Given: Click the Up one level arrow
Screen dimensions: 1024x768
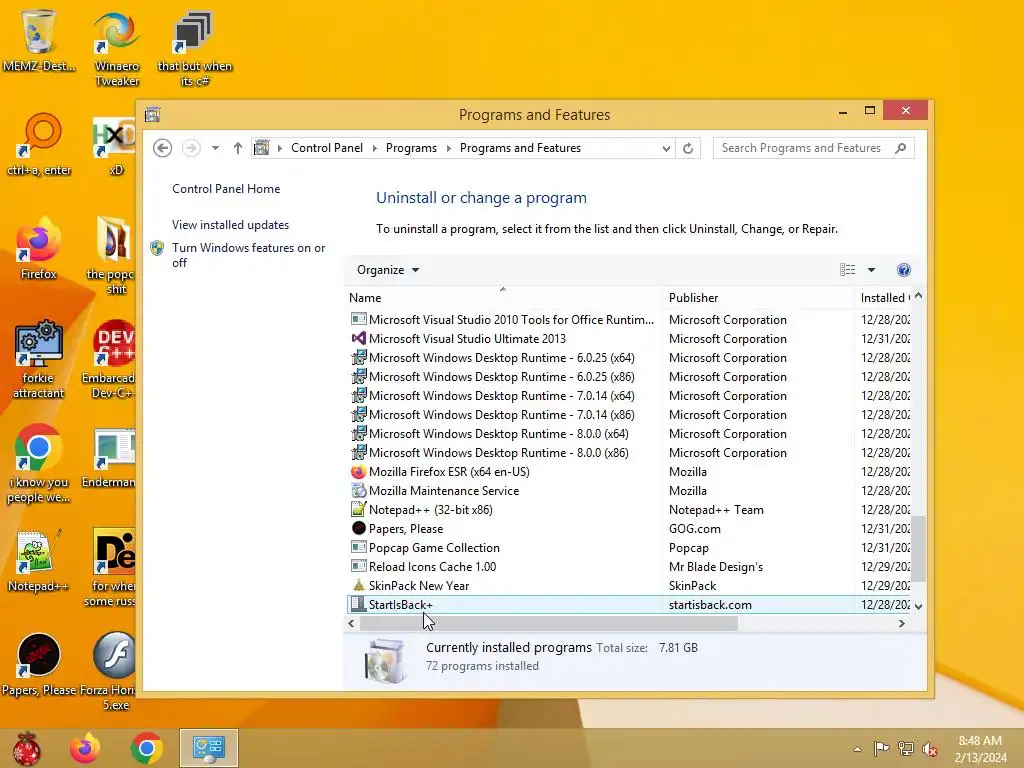Looking at the screenshot, I should tap(238, 148).
